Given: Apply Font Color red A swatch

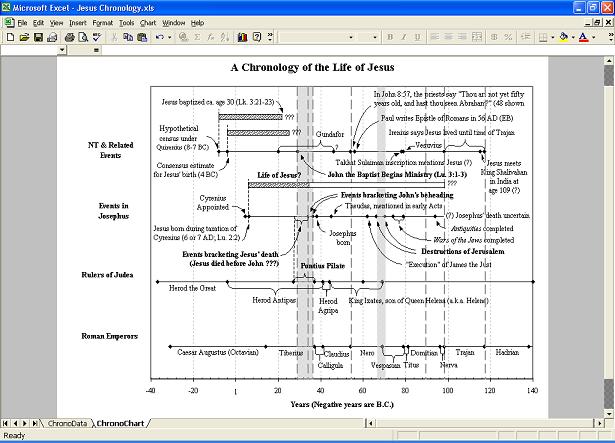Looking at the screenshot, I should (584, 37).
